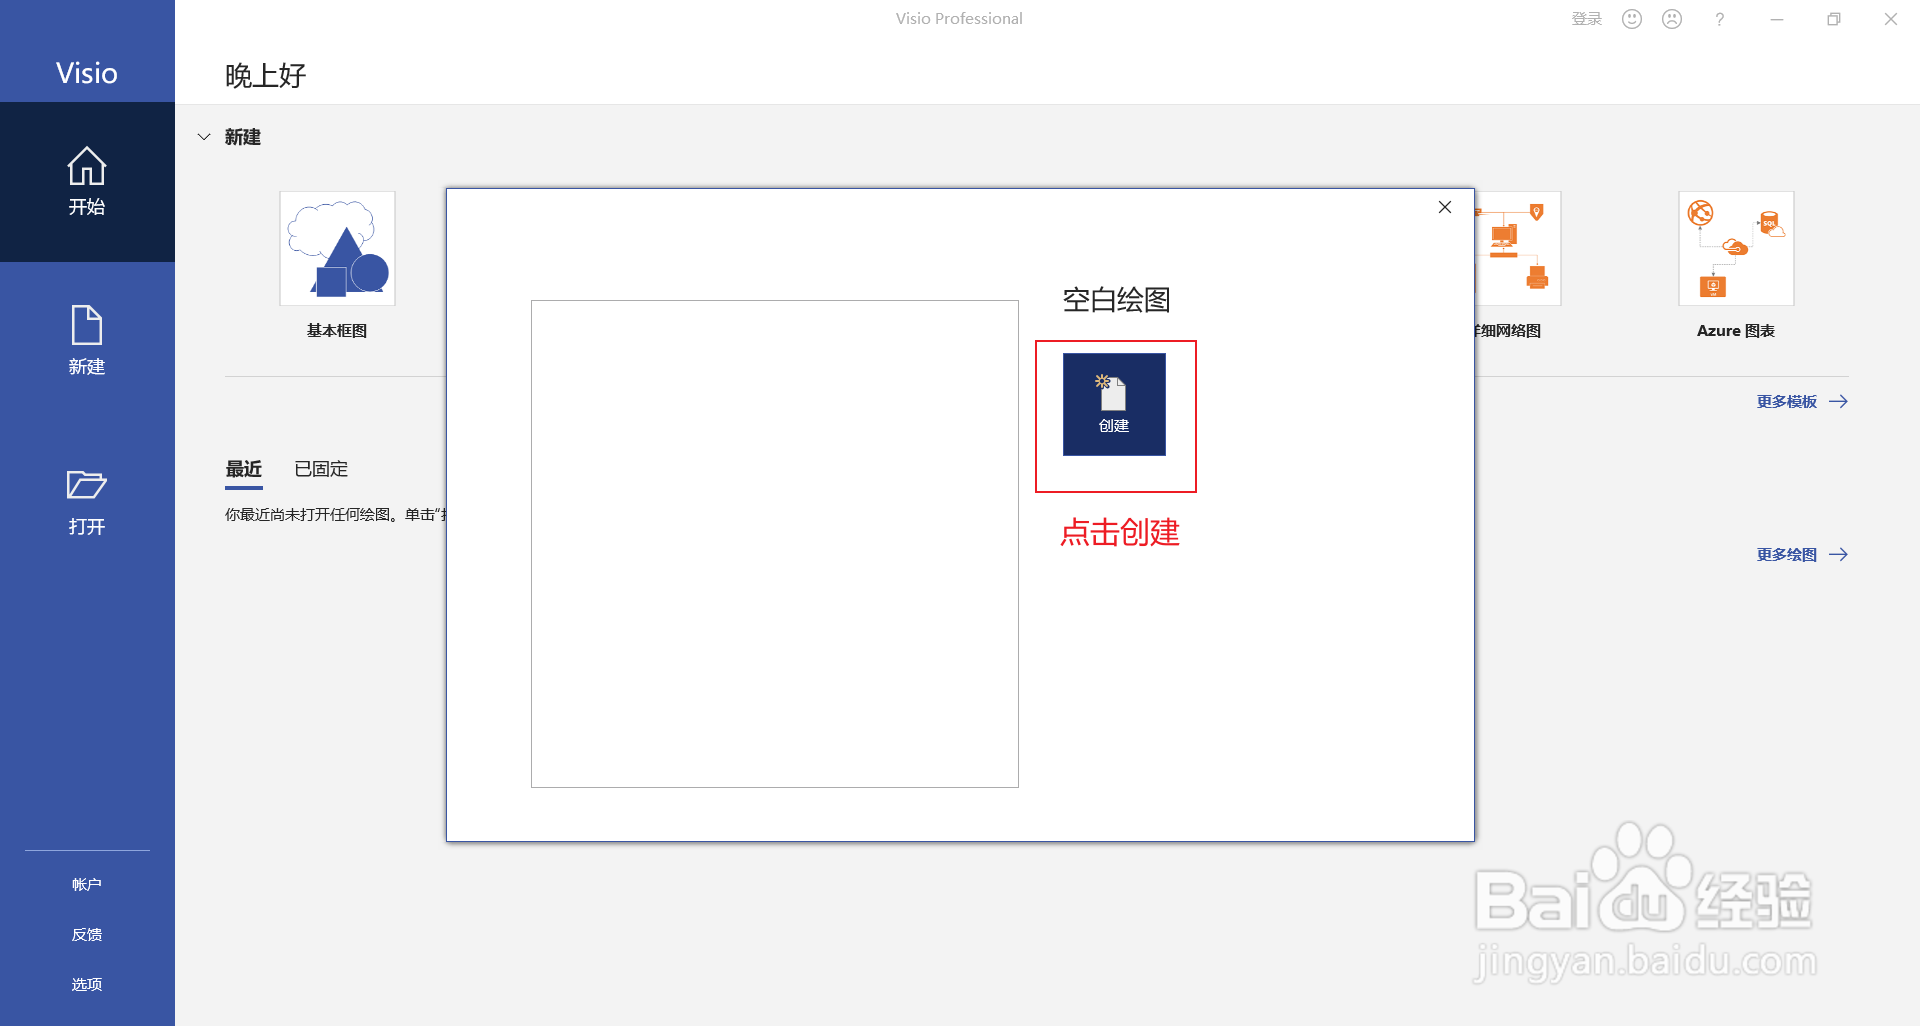Open the 更多绘图 link

click(1802, 554)
